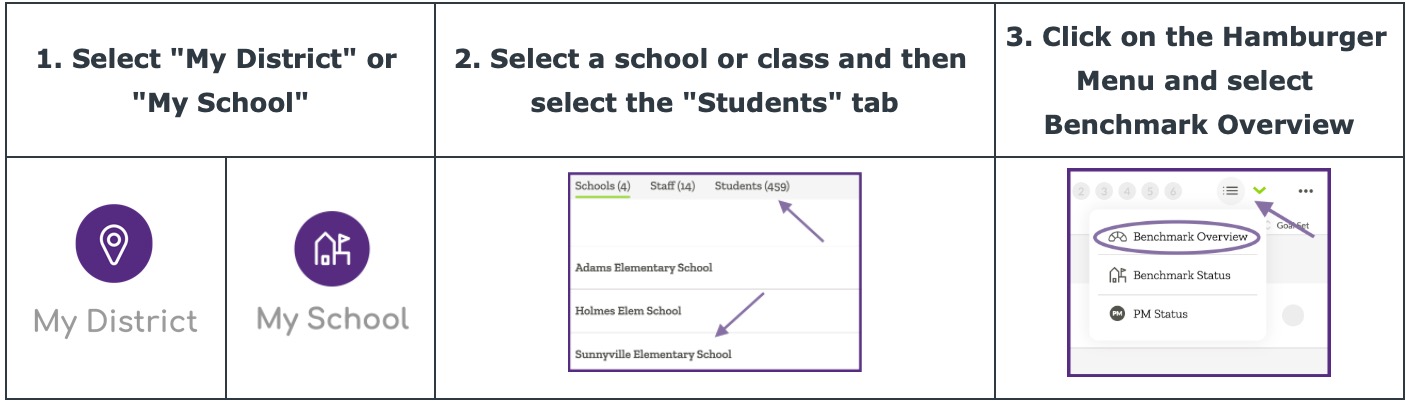The height and width of the screenshot is (402, 1406).
Task: Click the PM Status badge icon
Action: pyautogui.click(x=1118, y=314)
